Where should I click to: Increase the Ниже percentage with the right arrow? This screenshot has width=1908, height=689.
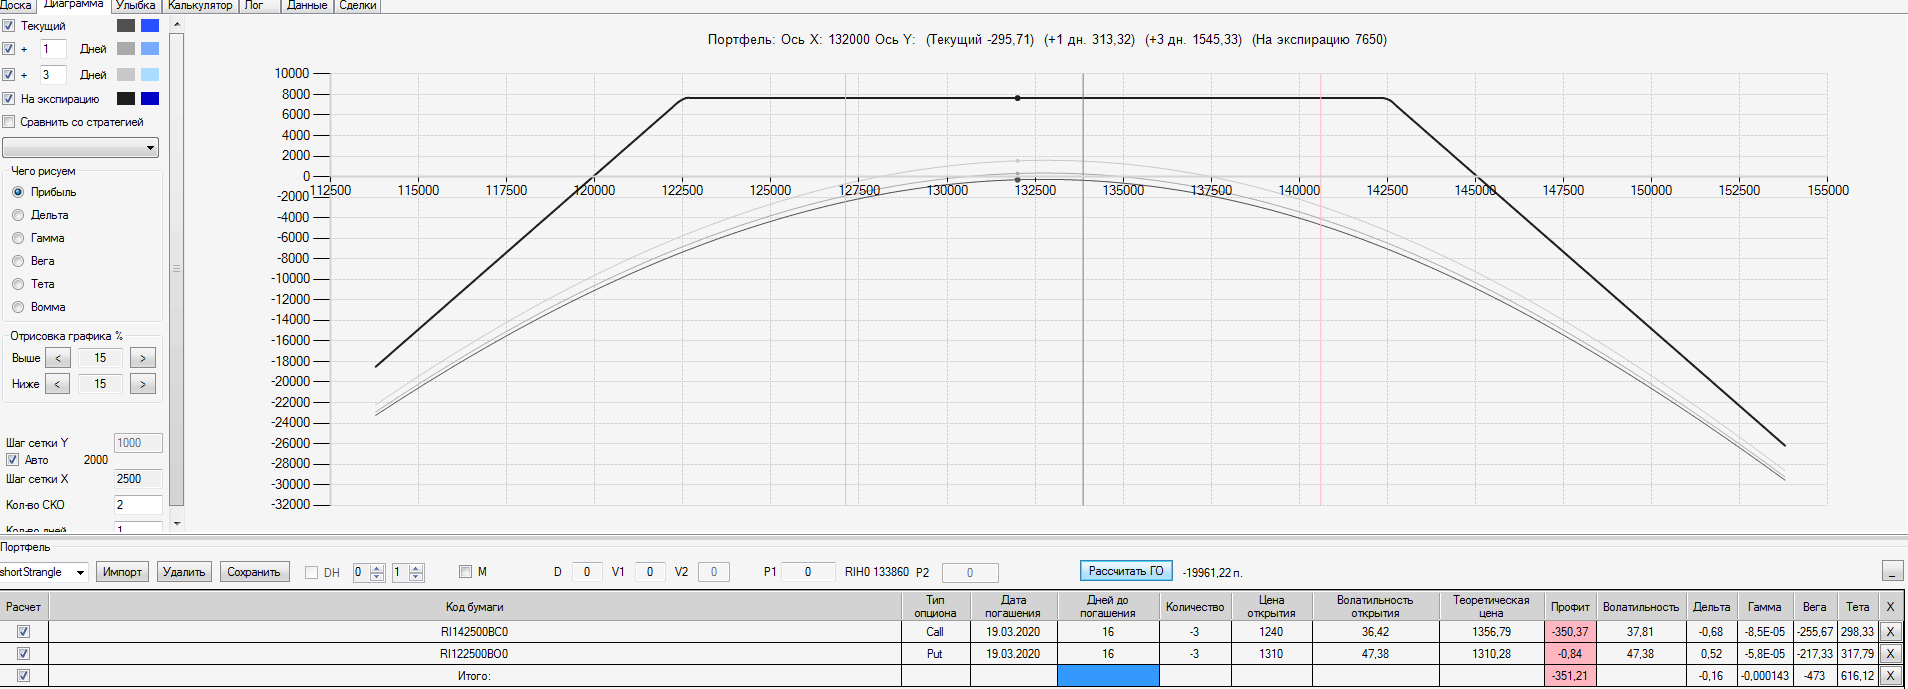pos(143,384)
